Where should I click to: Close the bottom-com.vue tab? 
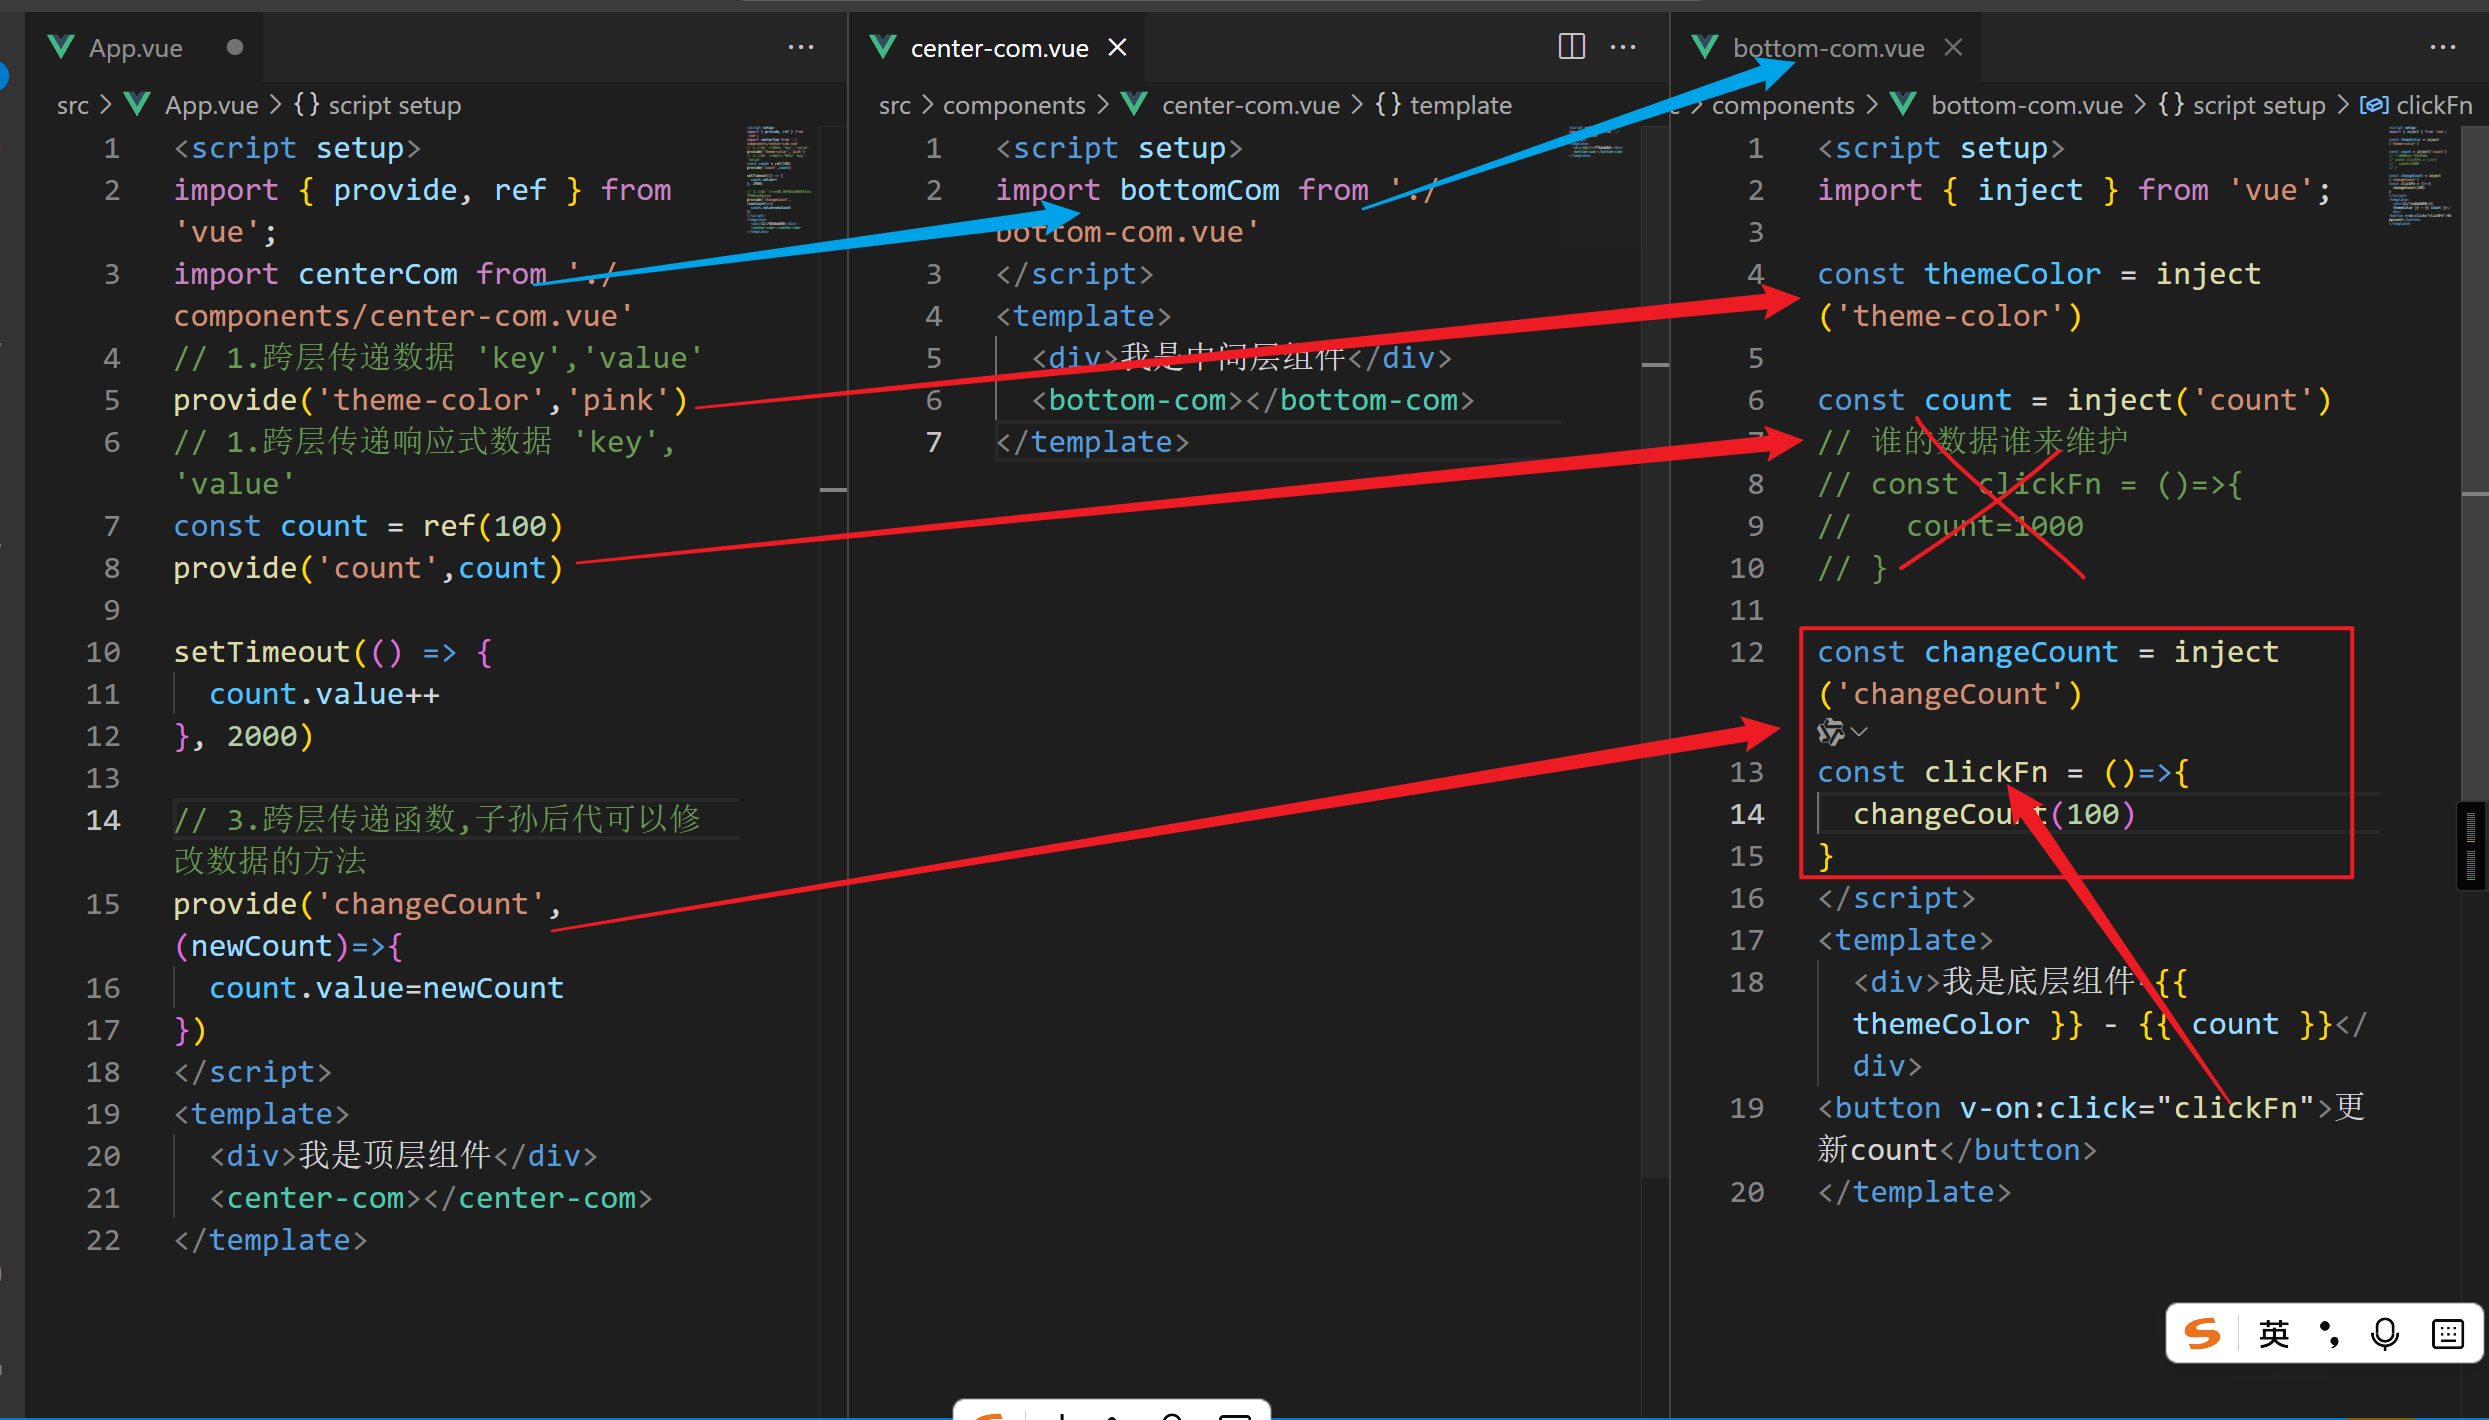[x=1953, y=48]
